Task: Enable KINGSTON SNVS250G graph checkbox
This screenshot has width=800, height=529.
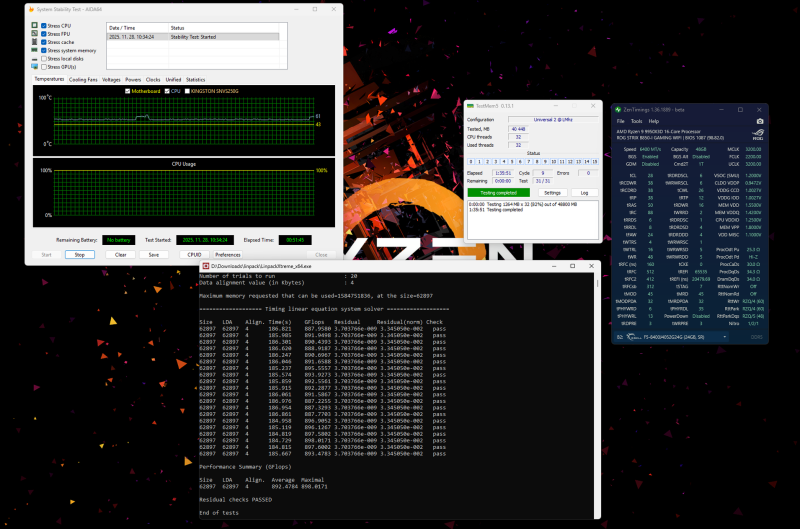Action: 187,91
